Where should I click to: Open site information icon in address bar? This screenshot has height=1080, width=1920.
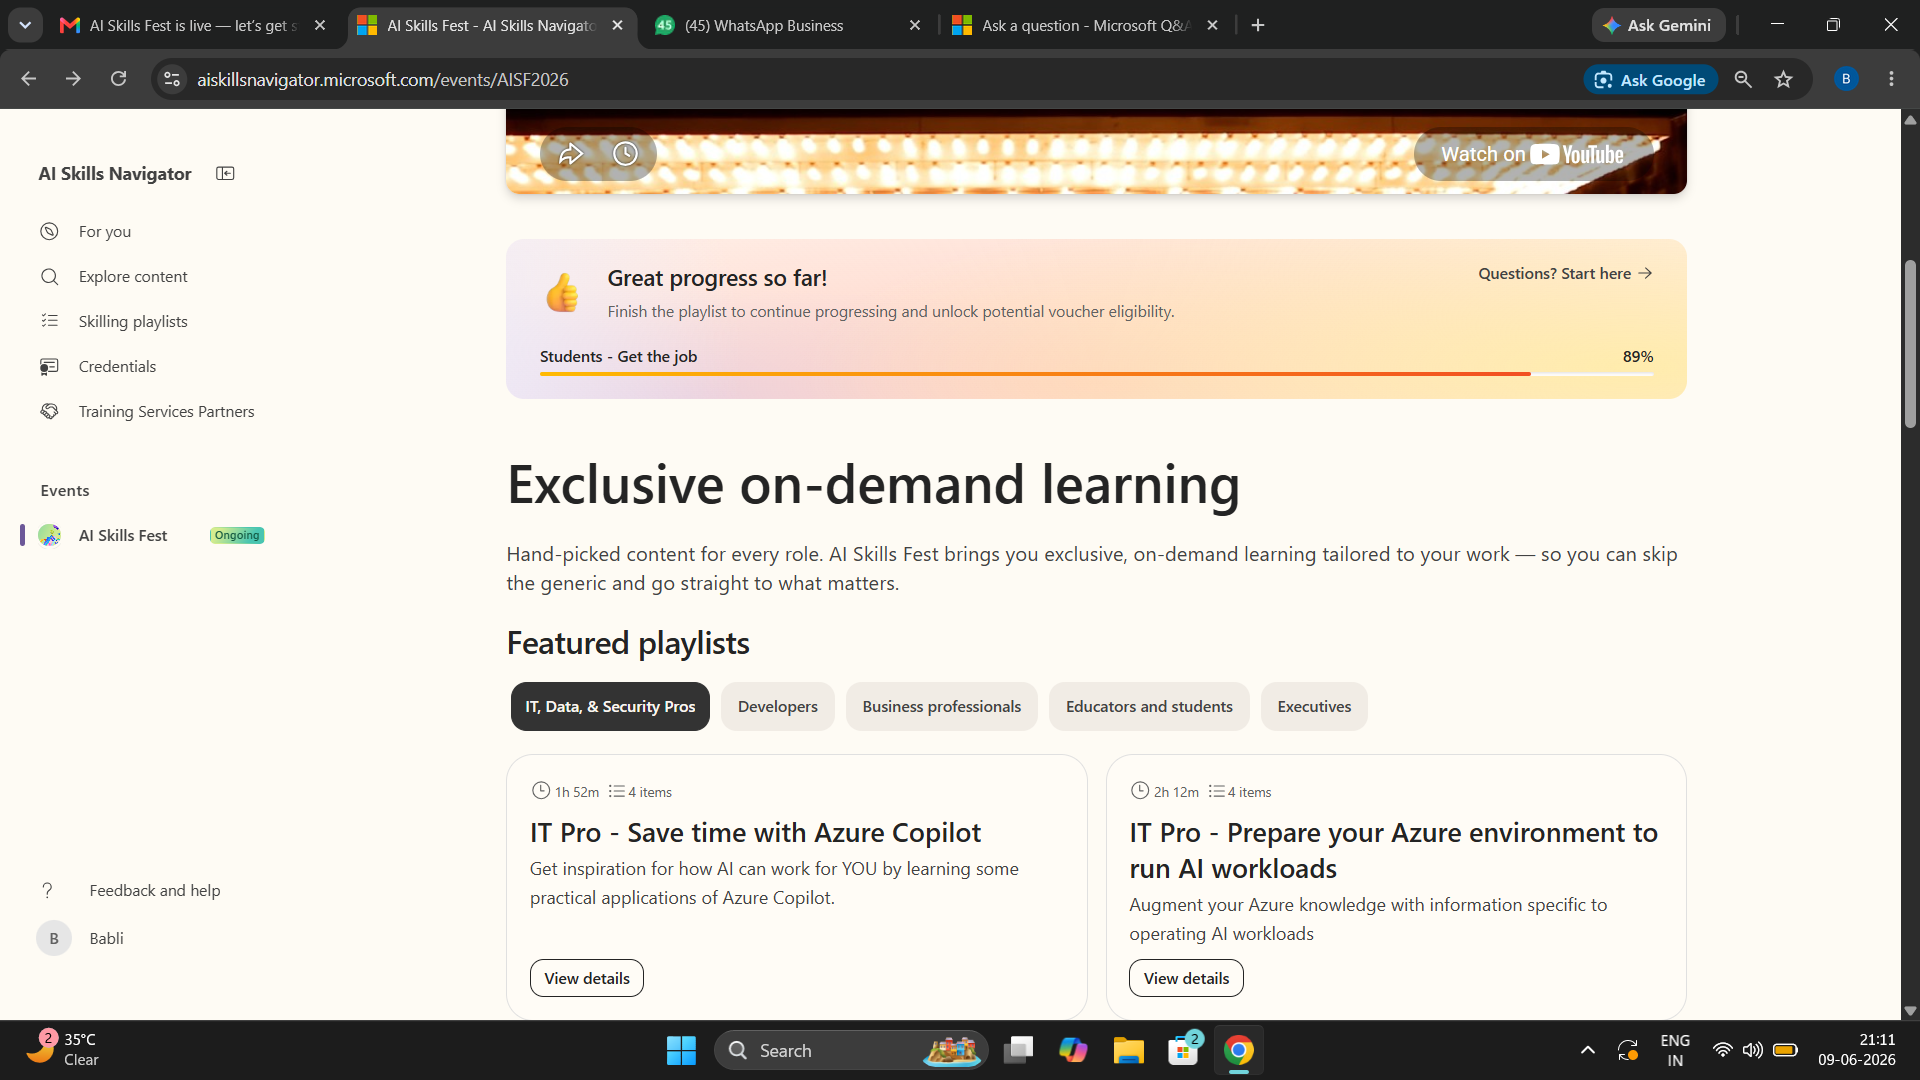click(x=172, y=79)
